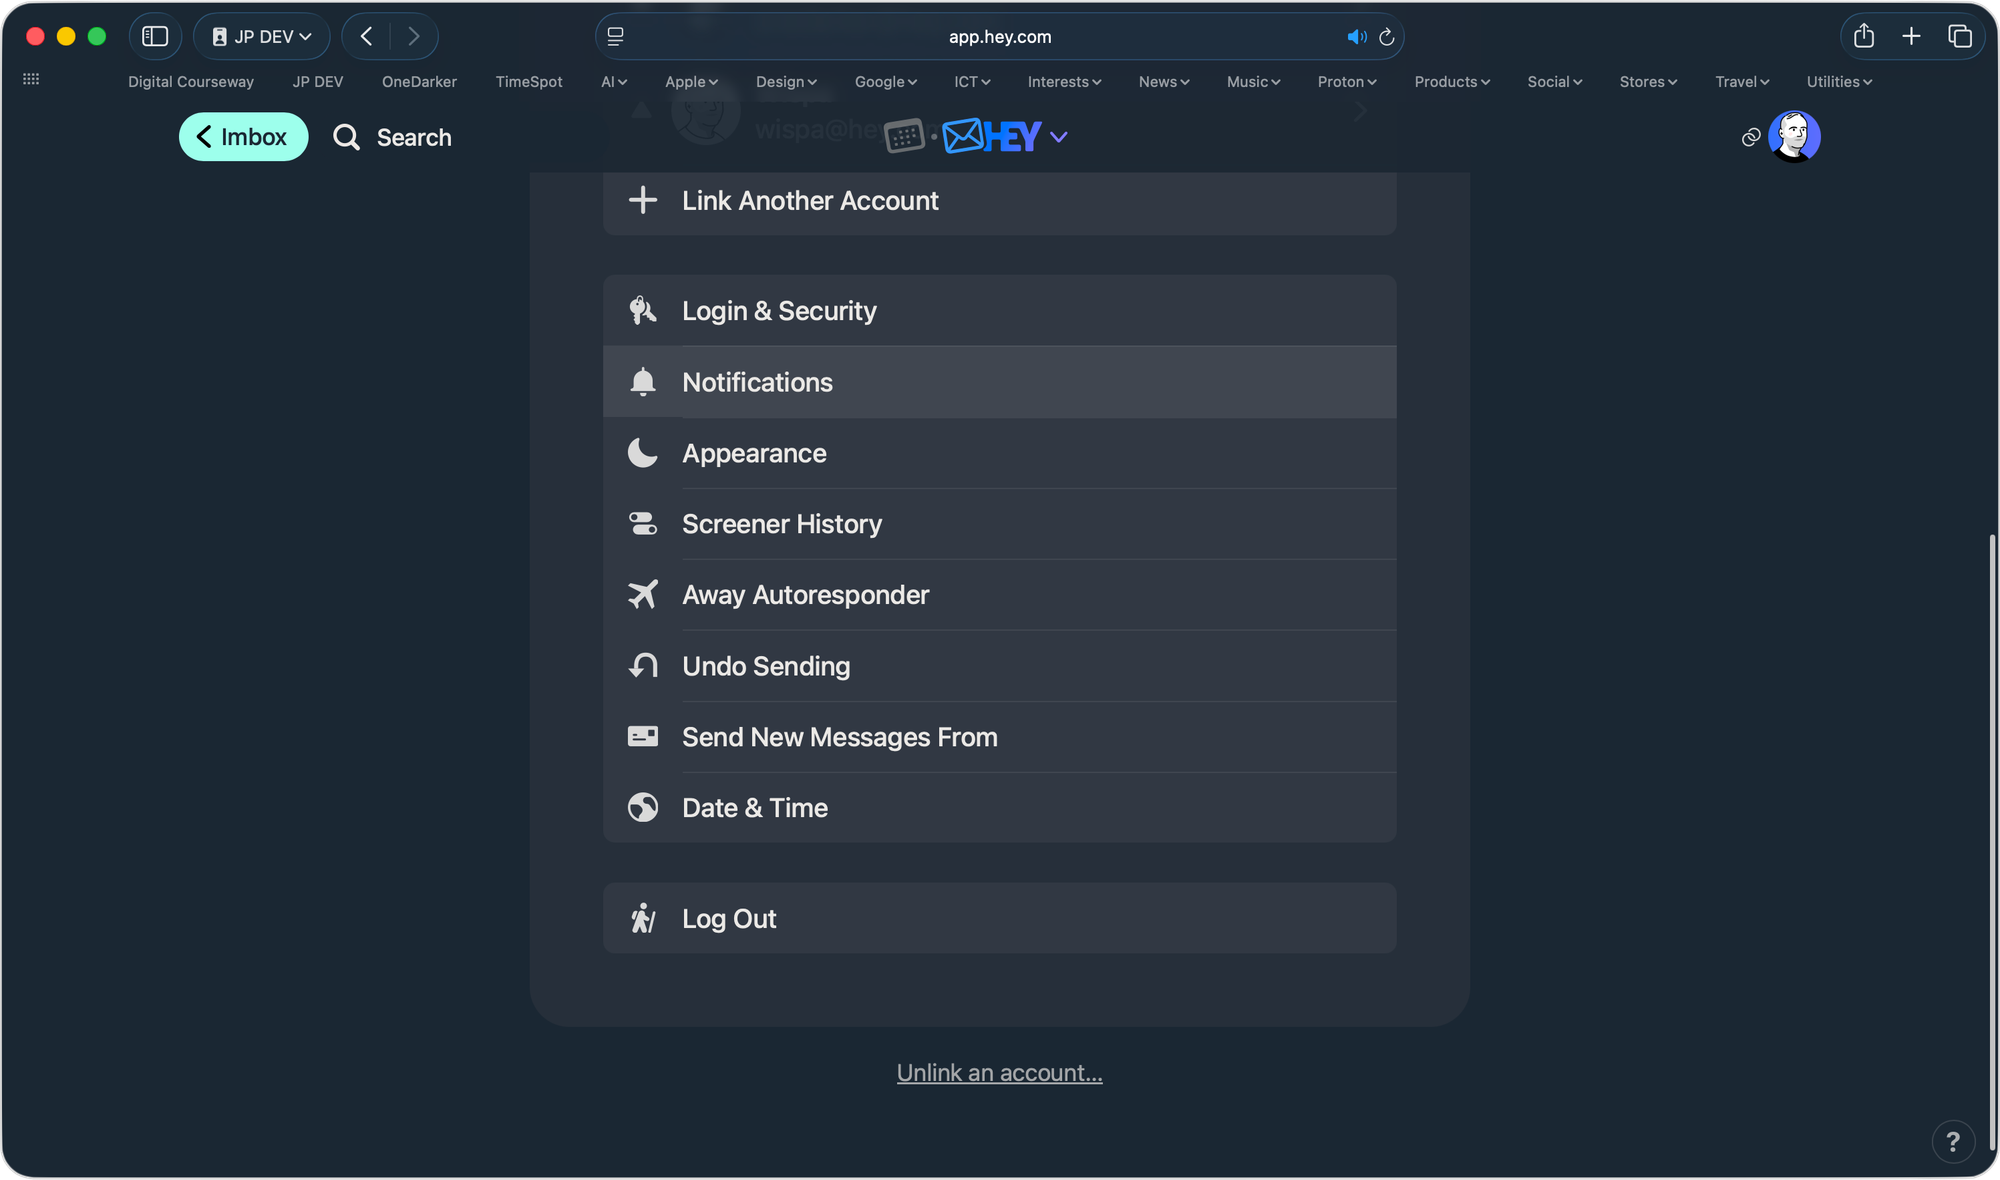Expand the Music bookmarks folder
This screenshot has width=2000, height=1180.
point(1254,82)
